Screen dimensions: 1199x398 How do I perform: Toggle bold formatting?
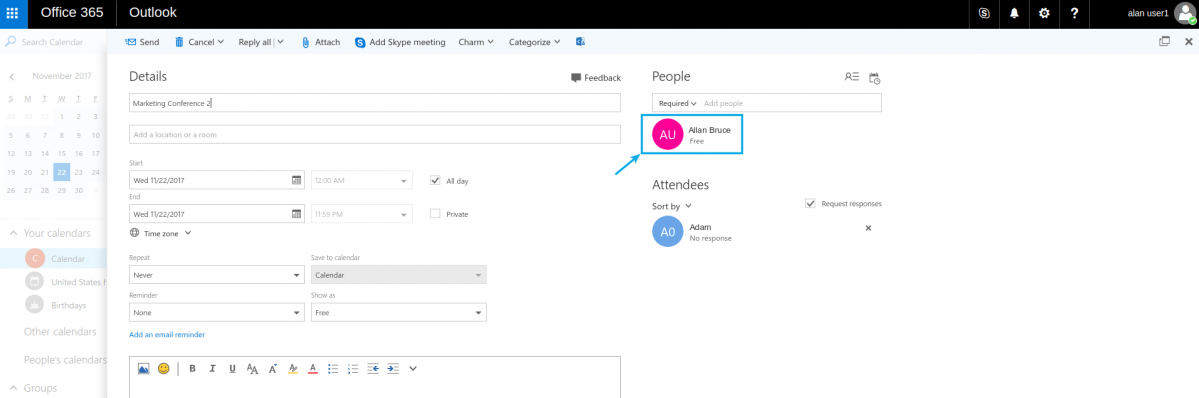tap(193, 368)
